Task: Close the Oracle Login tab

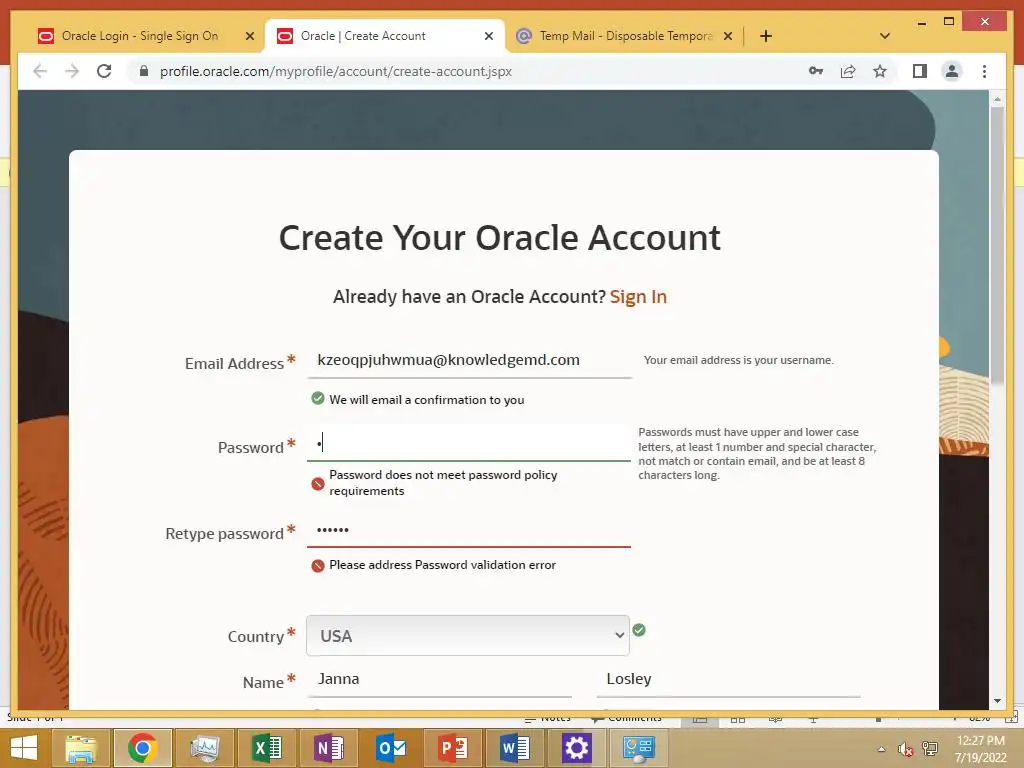Action: [x=249, y=37]
